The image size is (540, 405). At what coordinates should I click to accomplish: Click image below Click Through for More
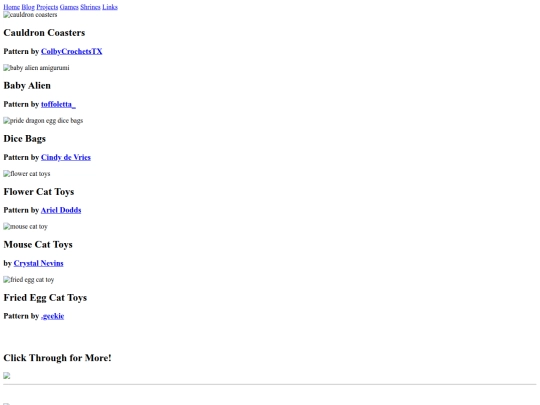pyautogui.click(x=7, y=375)
